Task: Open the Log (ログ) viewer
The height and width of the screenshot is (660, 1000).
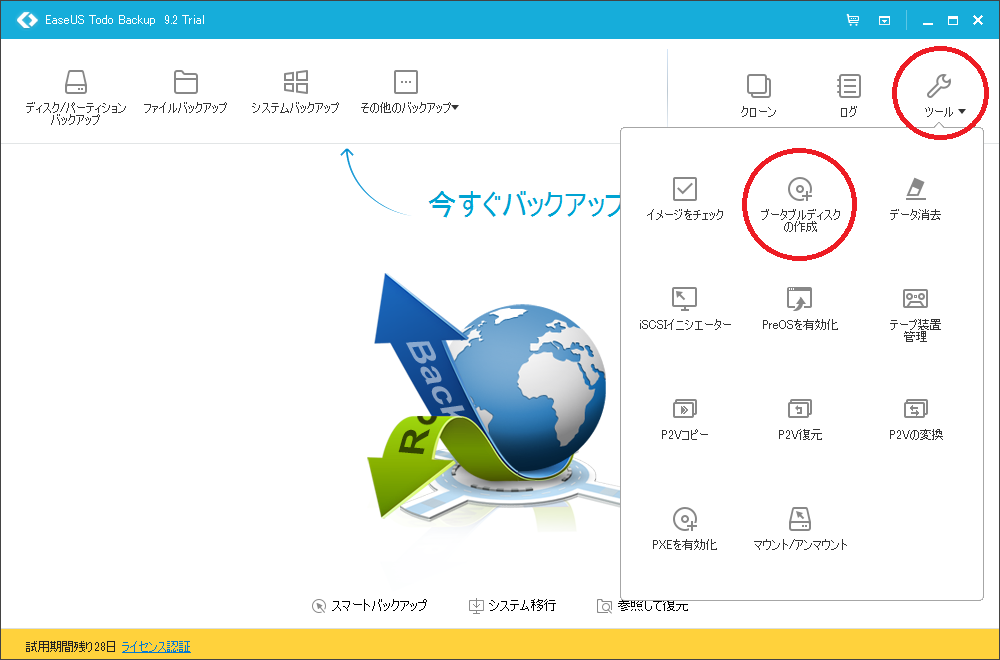Action: pos(848,96)
